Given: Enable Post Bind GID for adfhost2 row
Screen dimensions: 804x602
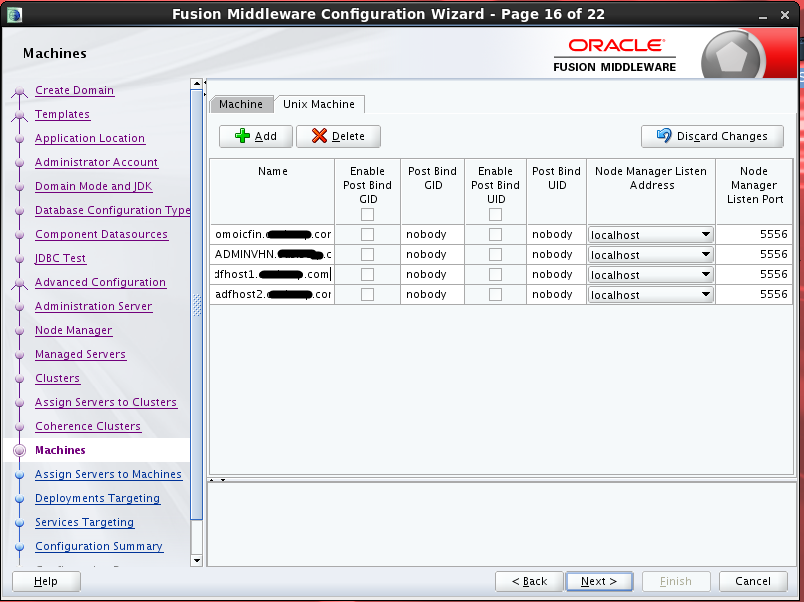Looking at the screenshot, I should coord(367,294).
